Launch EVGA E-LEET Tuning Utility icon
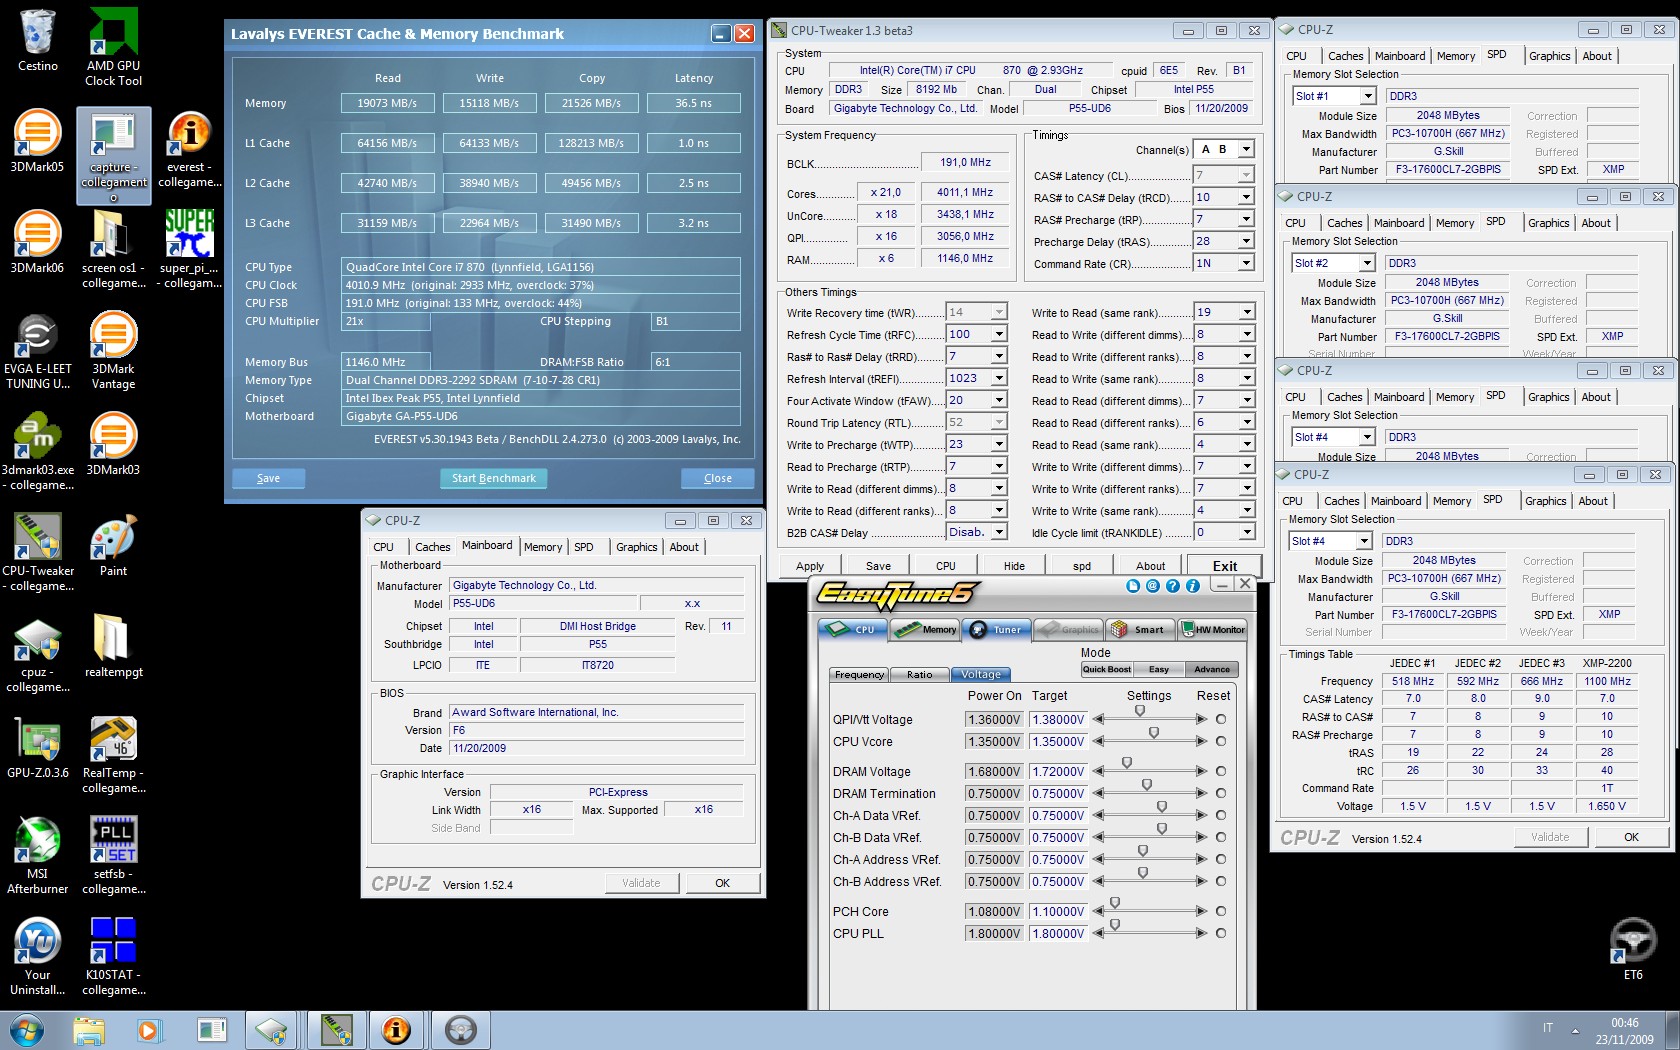This screenshot has width=1680, height=1050. [x=37, y=351]
